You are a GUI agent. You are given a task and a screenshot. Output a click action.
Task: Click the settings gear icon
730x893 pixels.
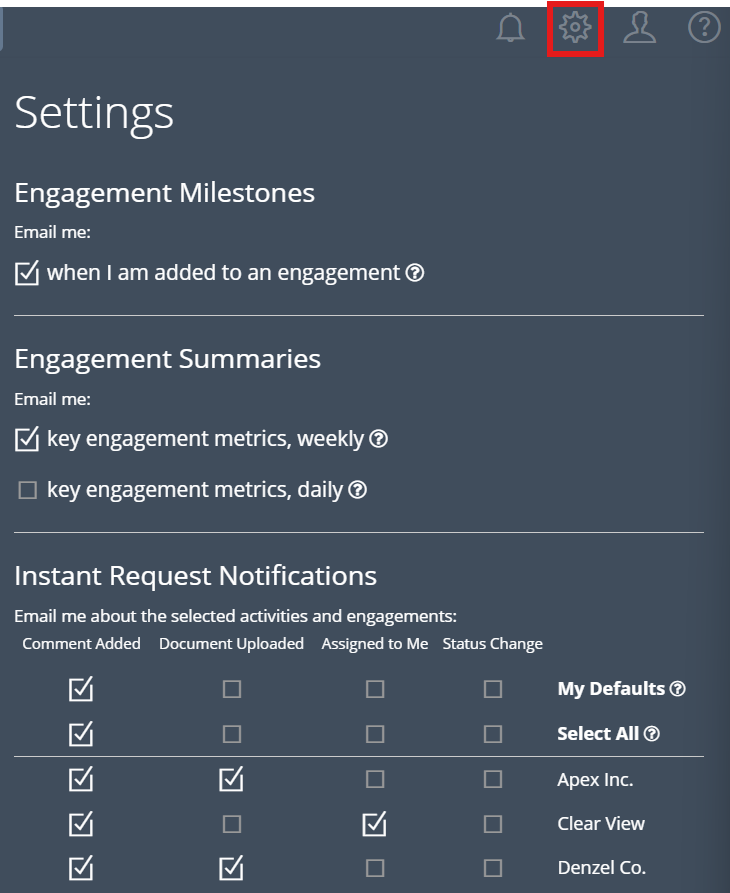576,29
